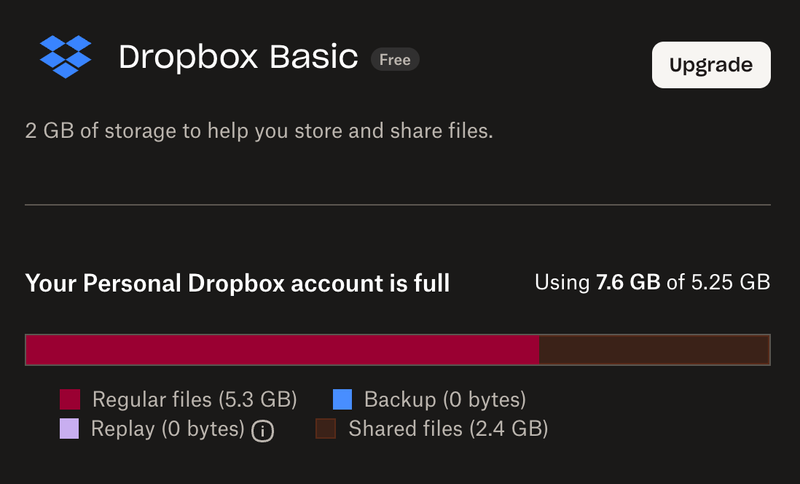This screenshot has width=800, height=484.
Task: Click the Dropbox logo icon
Action: [65, 56]
